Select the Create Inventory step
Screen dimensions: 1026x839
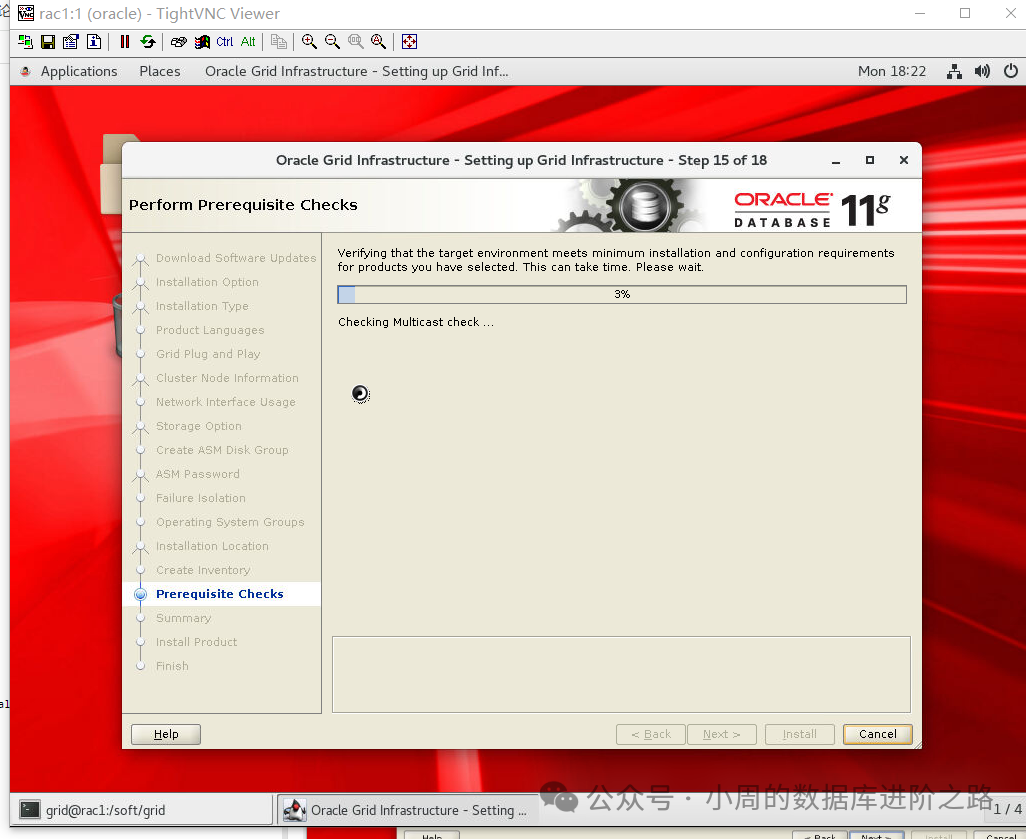[203, 570]
